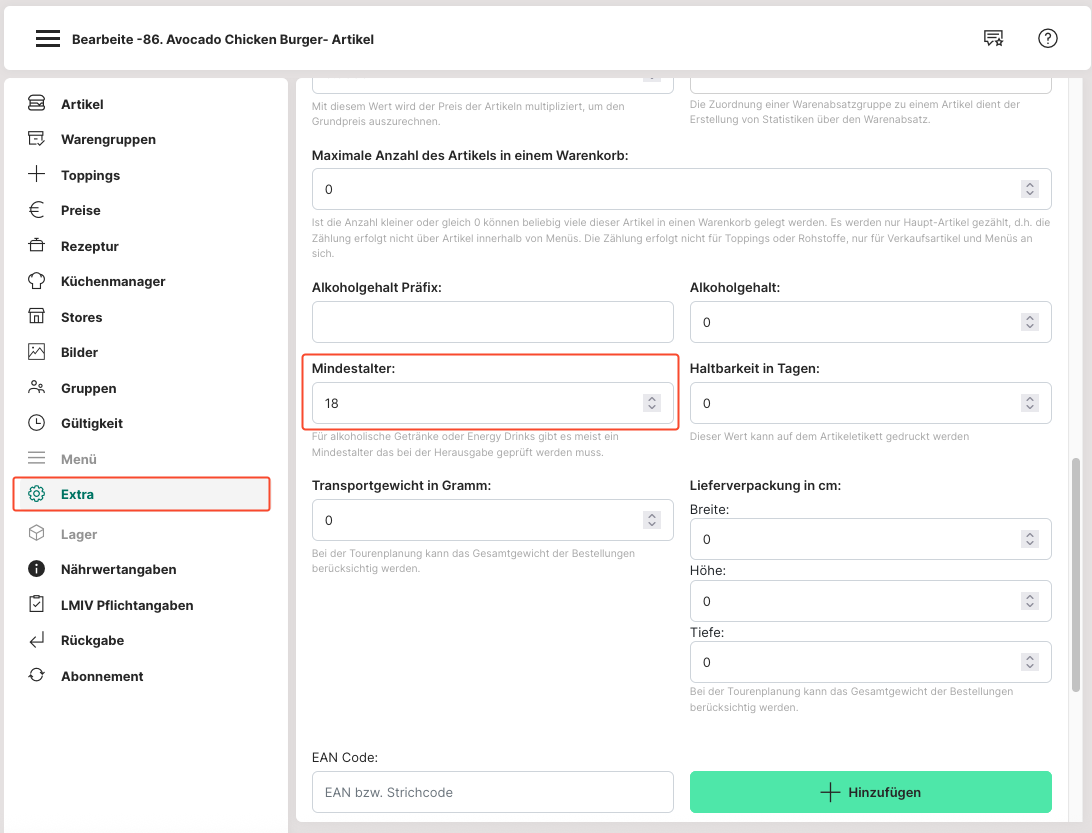Open the Preise section
This screenshot has height=833, width=1092.
[x=81, y=210]
